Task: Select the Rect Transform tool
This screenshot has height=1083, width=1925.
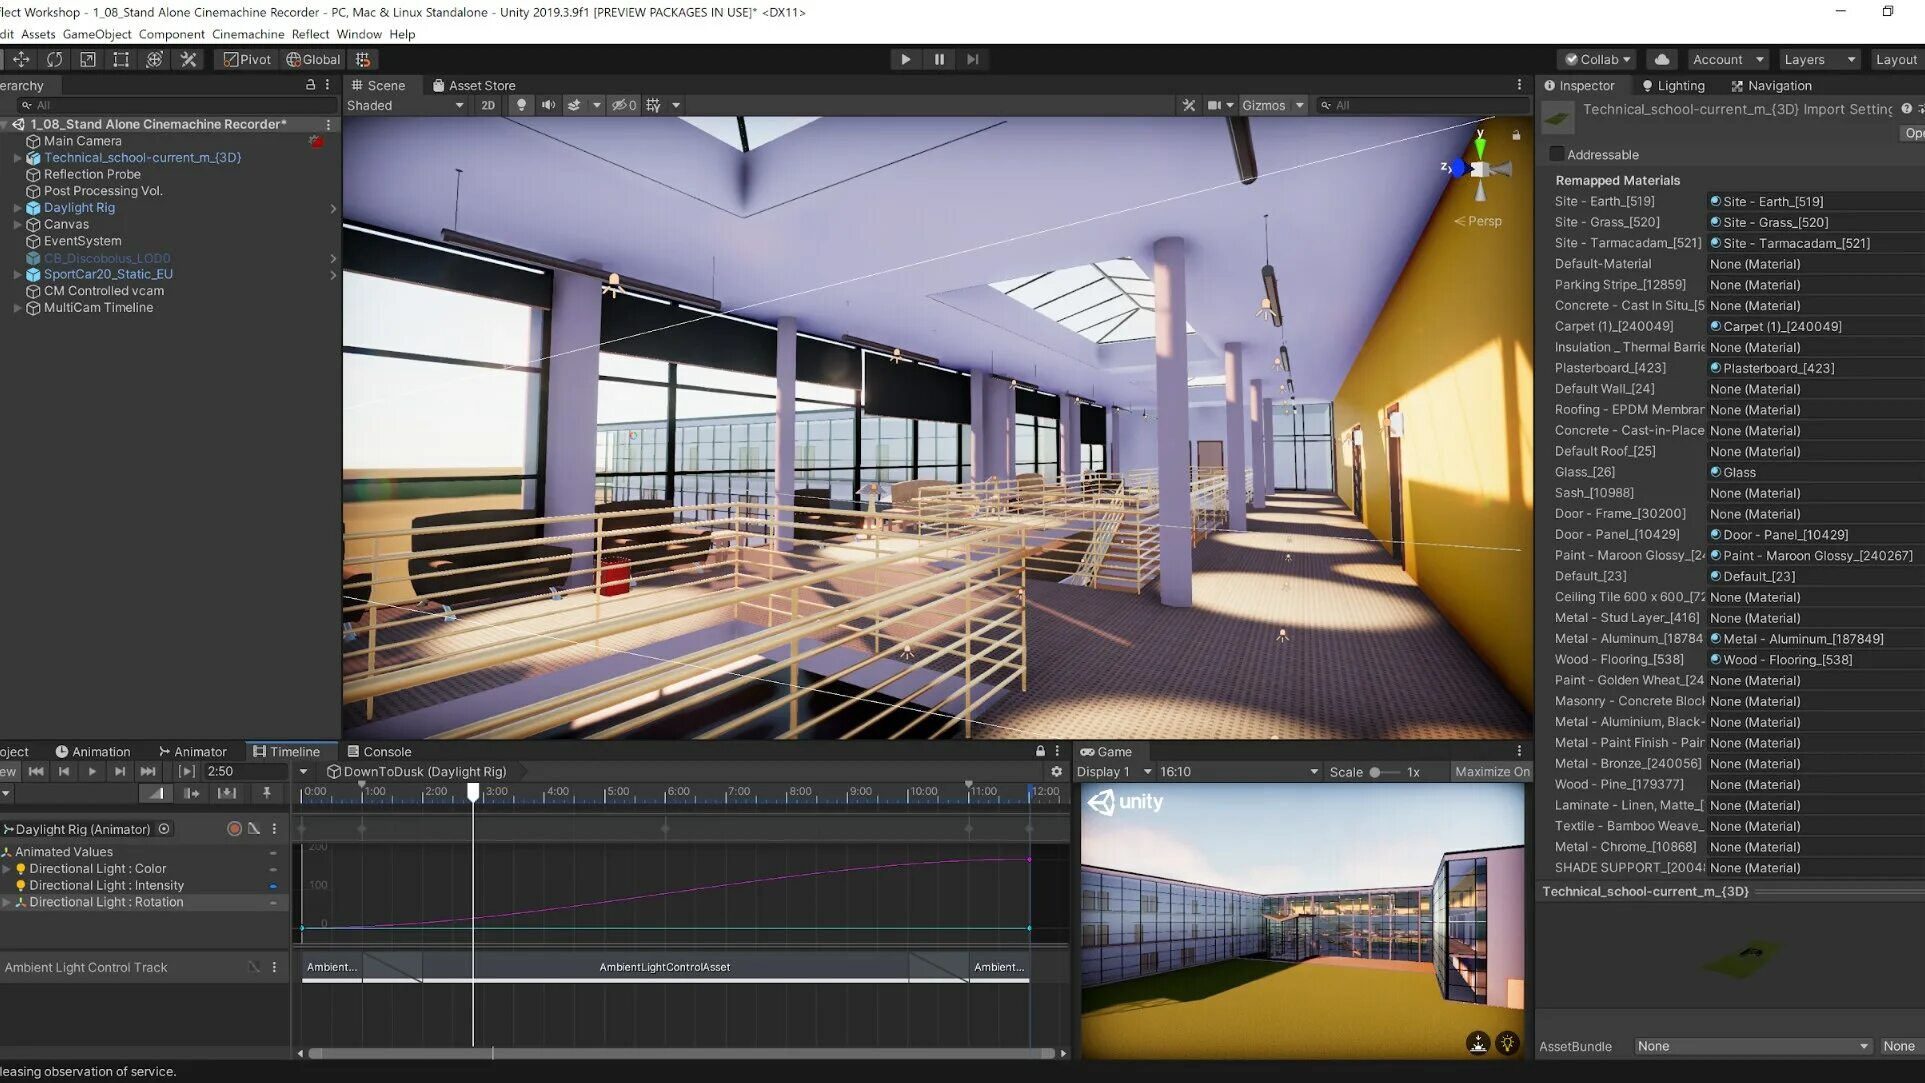Action: [121, 59]
